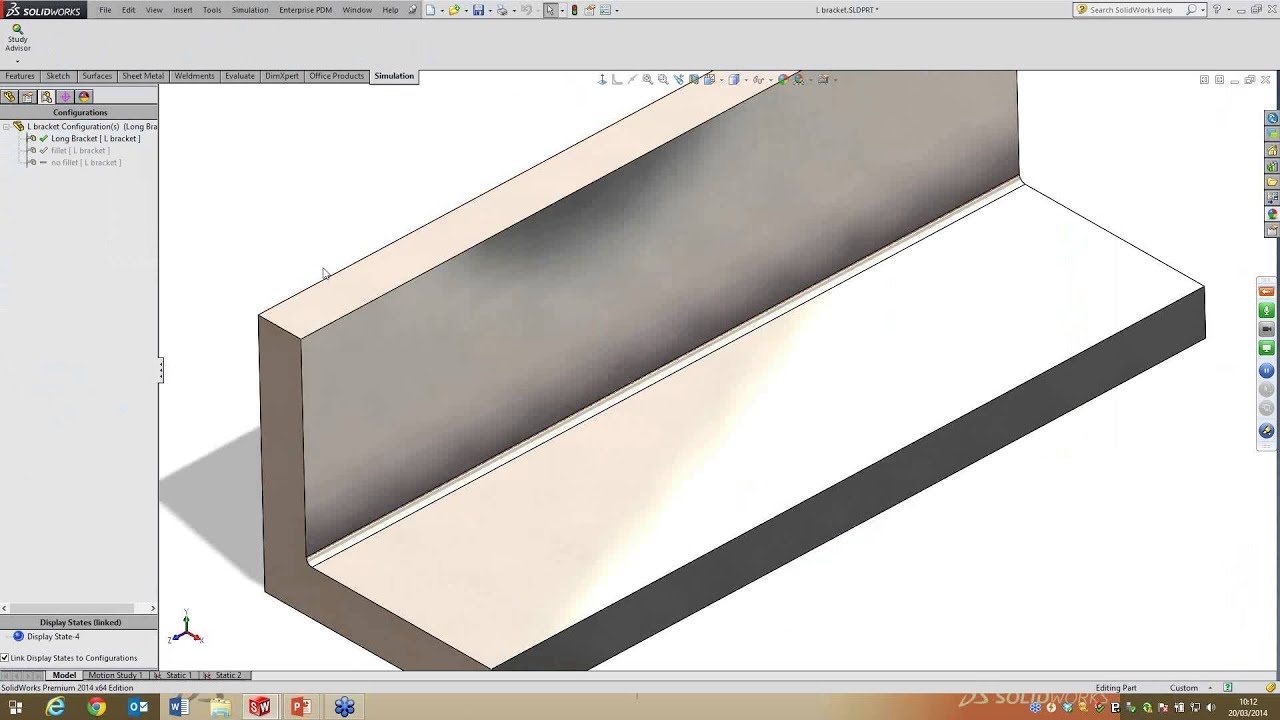Switch to the Sheet Metal tab
The width and height of the screenshot is (1280, 720).
point(143,76)
